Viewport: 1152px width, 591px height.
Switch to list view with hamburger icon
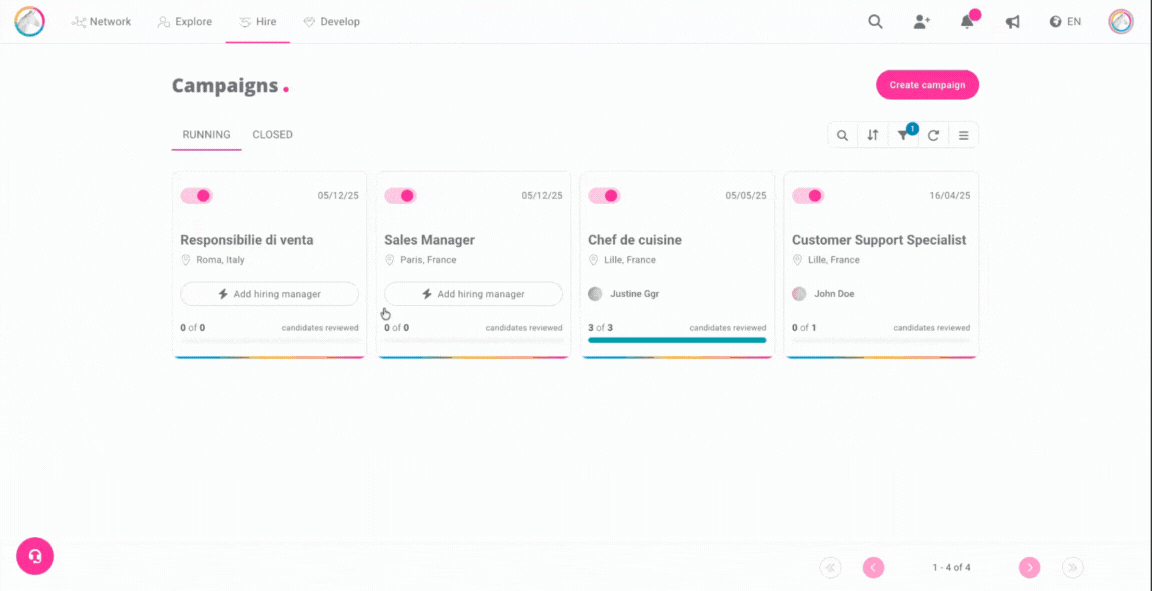point(963,135)
